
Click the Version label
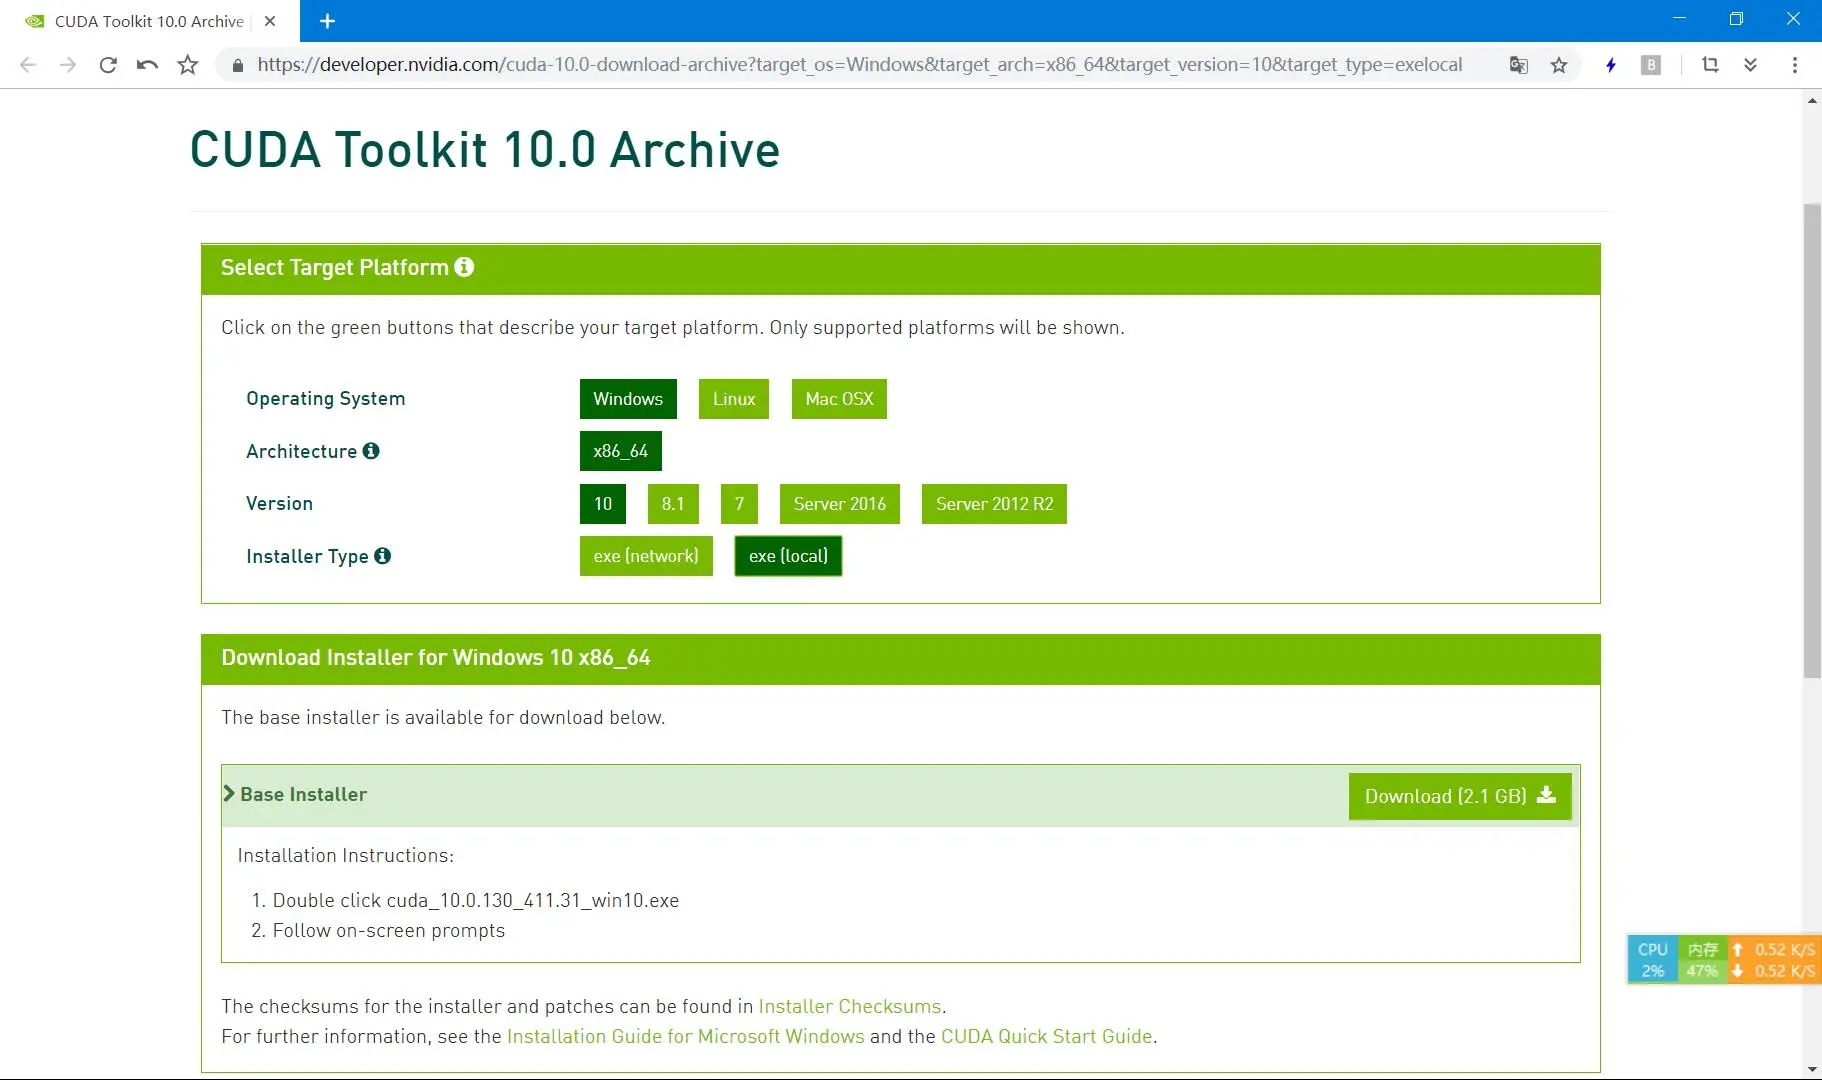point(280,504)
